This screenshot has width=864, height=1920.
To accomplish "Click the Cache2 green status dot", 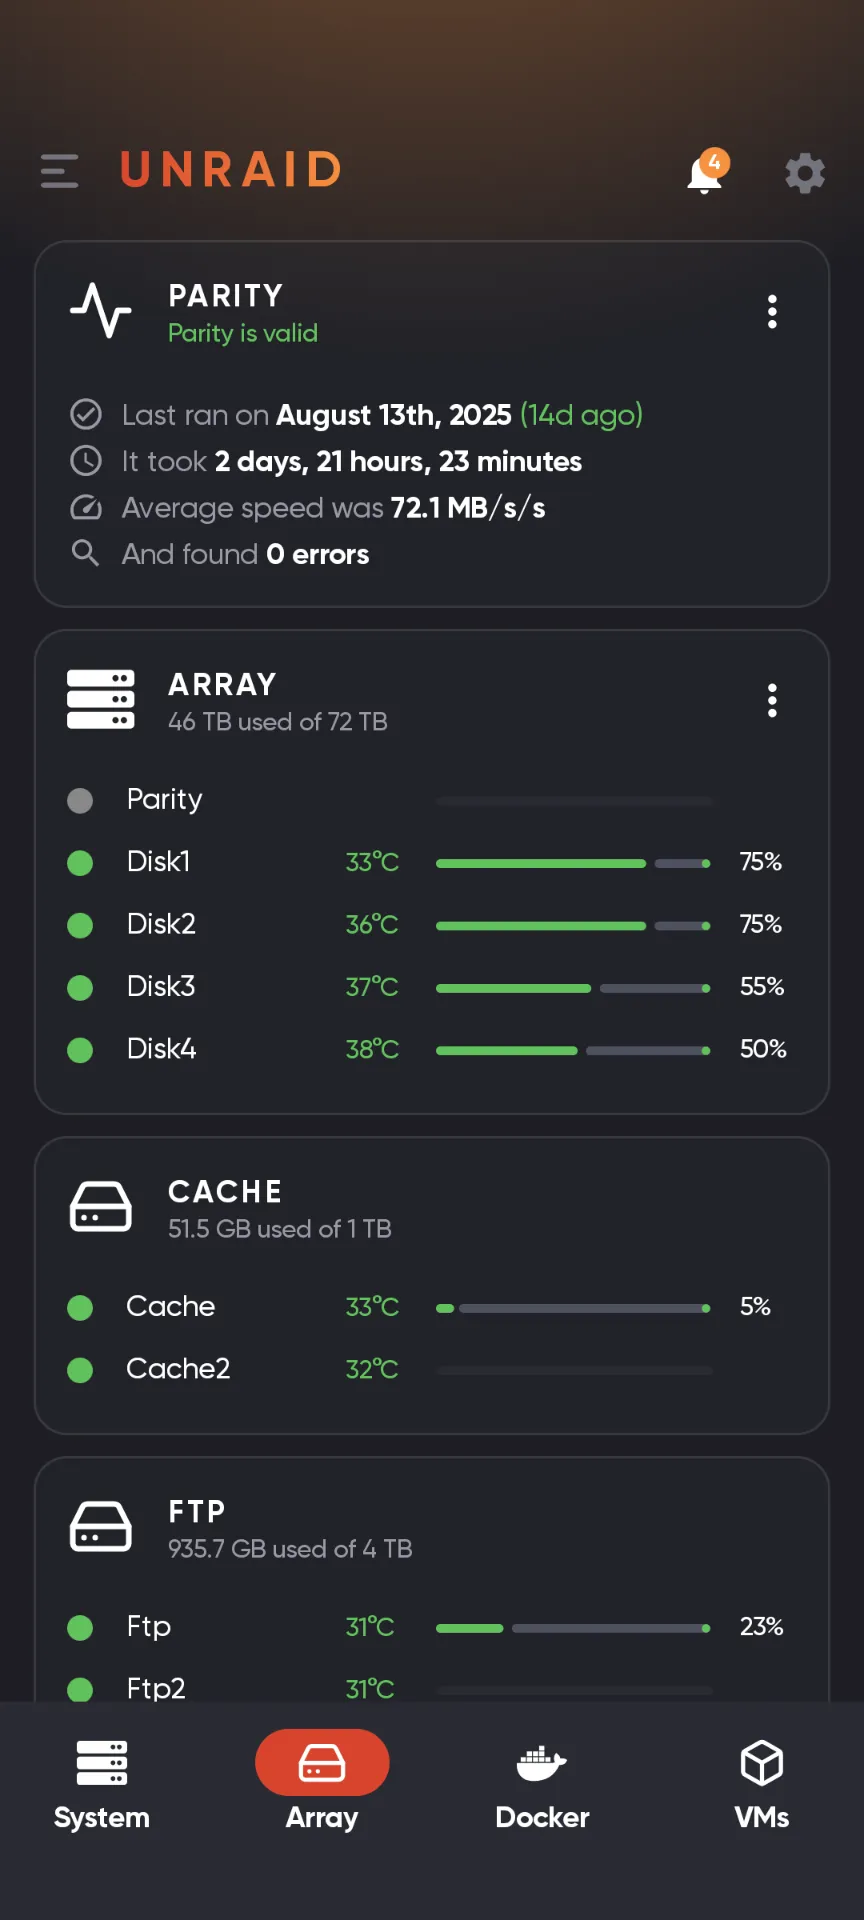I will (80, 1369).
